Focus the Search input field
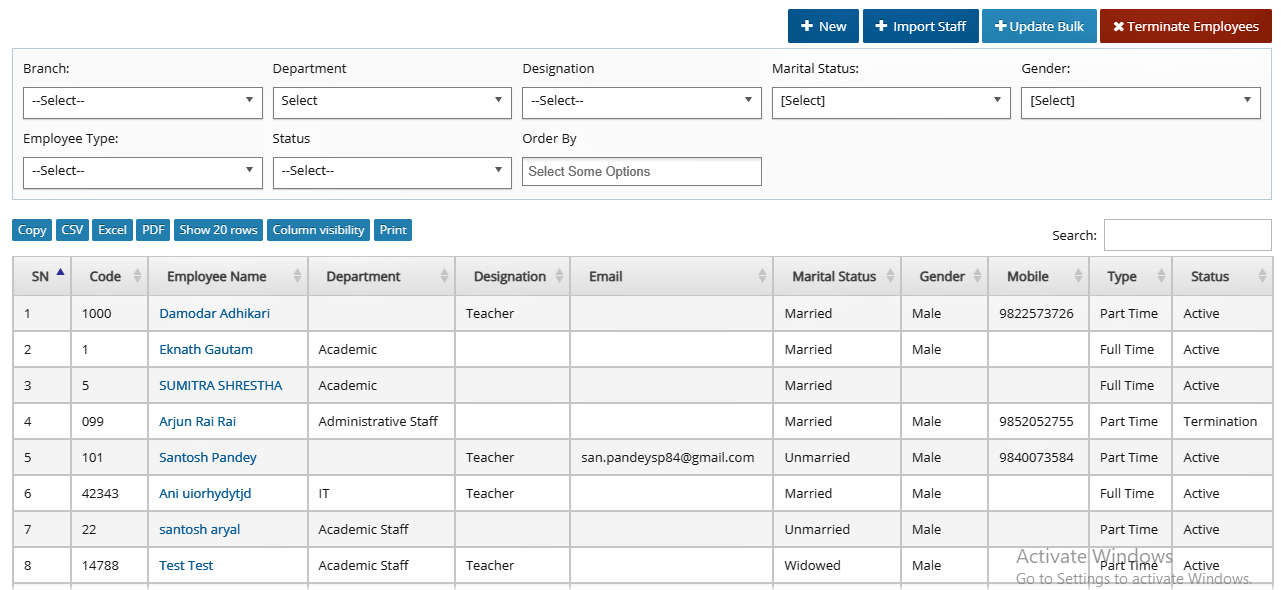This screenshot has width=1281, height=590. [1187, 235]
